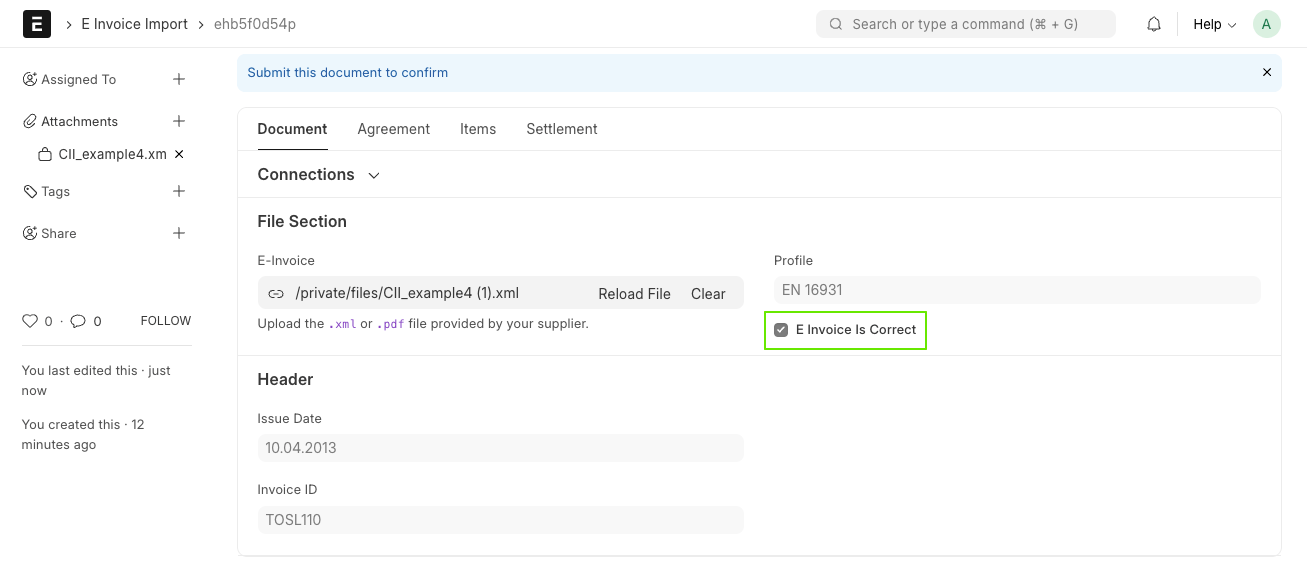The height and width of the screenshot is (574, 1307).
Task: Open the notifications bell
Action: coord(1154,24)
